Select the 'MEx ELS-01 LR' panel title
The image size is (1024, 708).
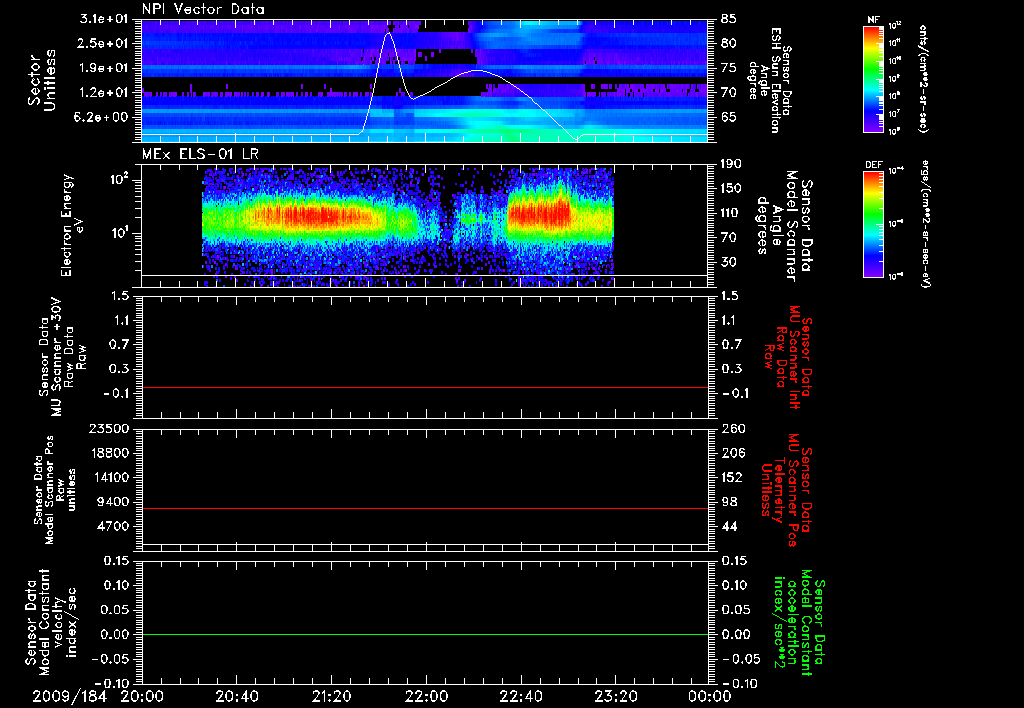200,155
